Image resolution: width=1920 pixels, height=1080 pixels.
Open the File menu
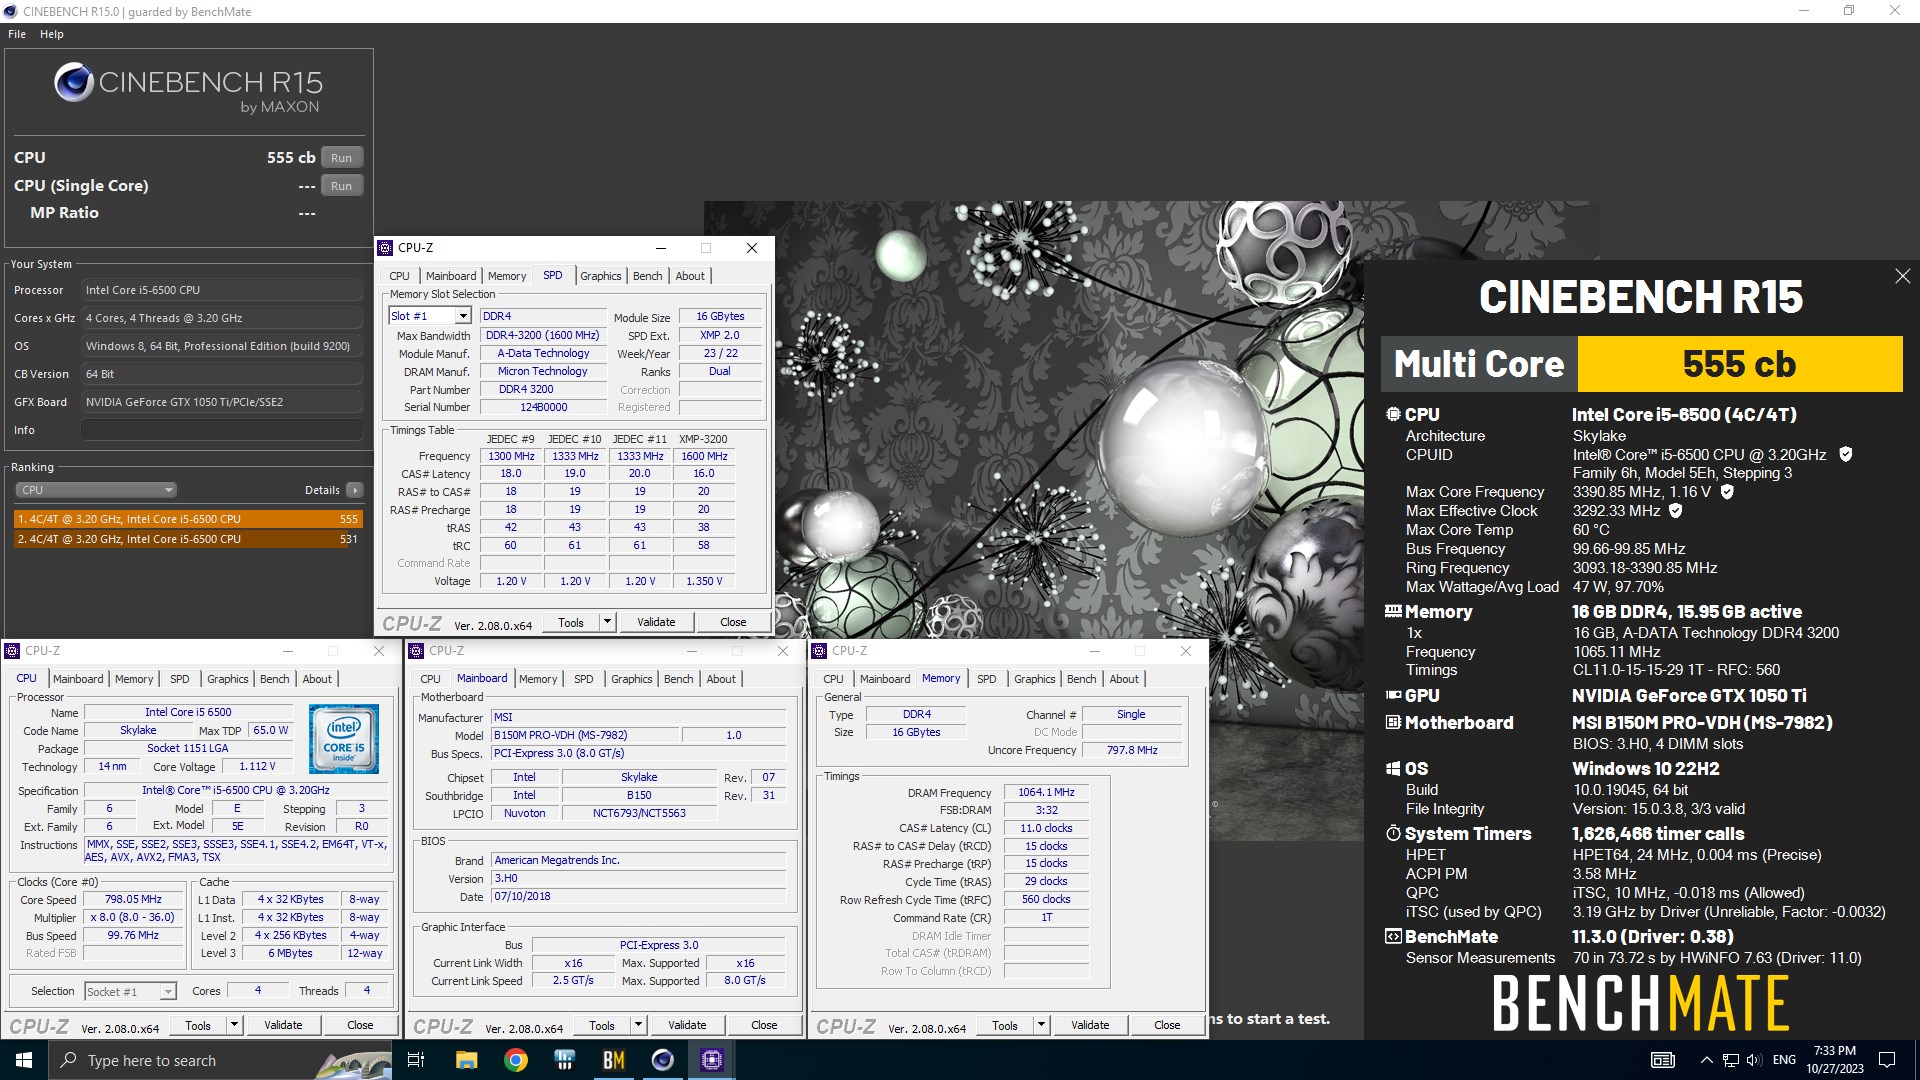click(17, 34)
